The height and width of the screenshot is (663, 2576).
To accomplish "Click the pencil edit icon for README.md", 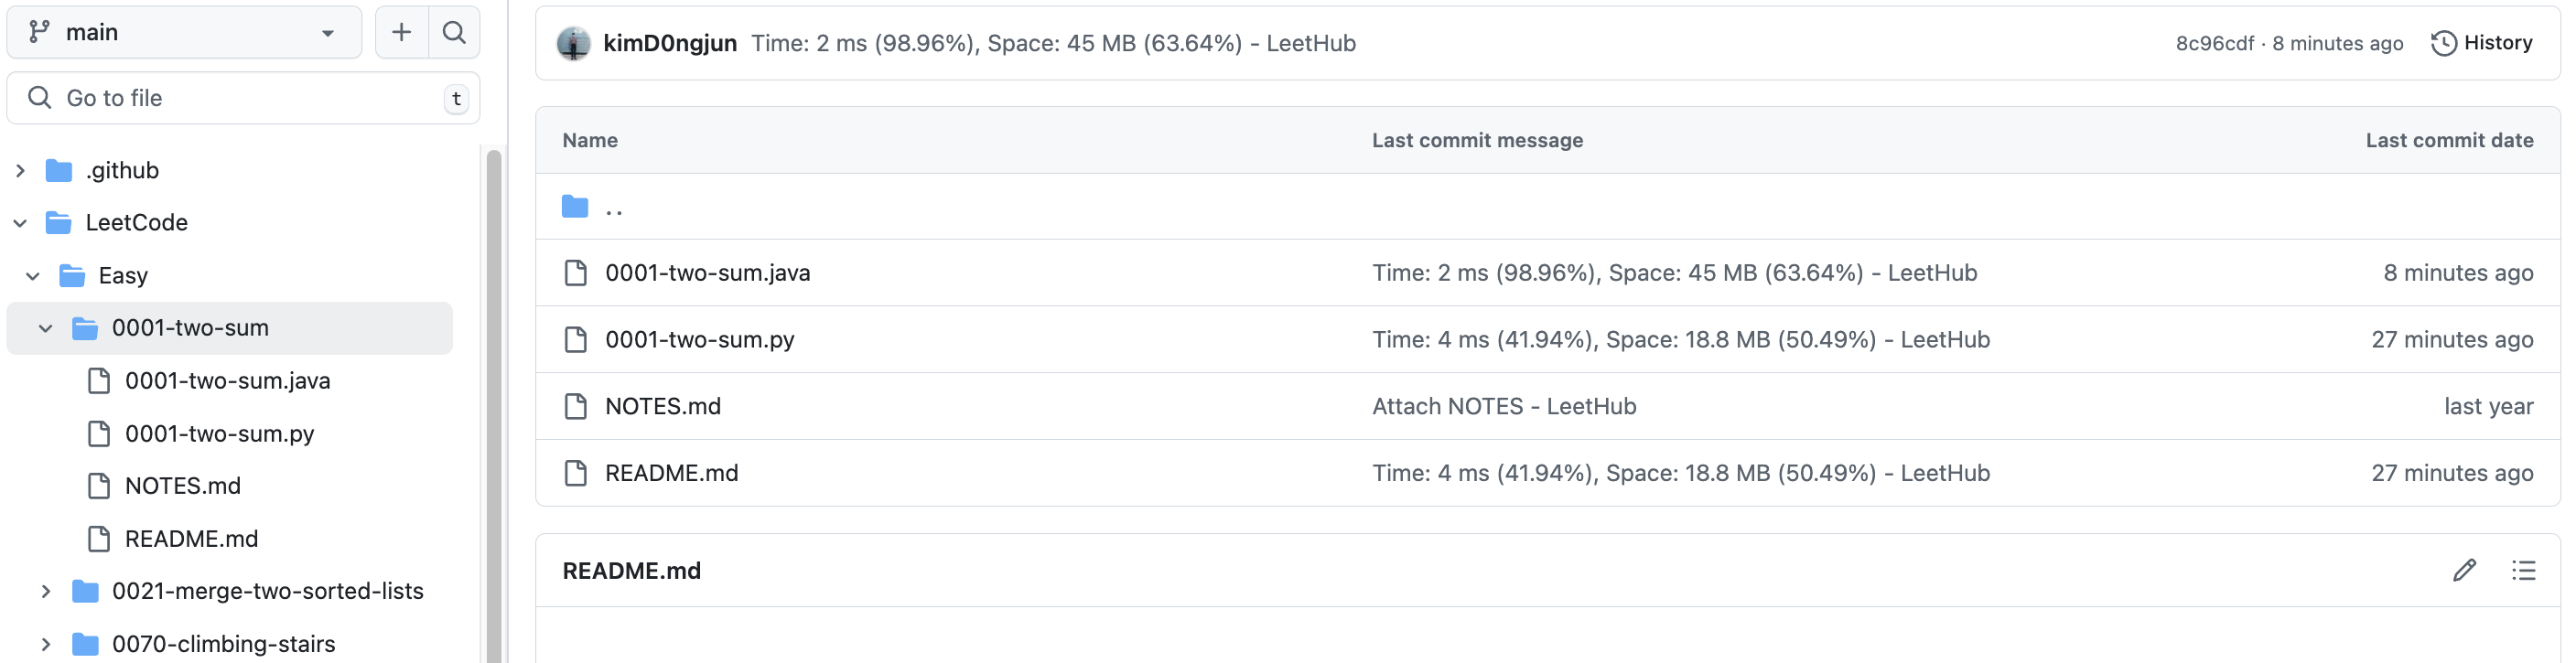I will coord(2464,570).
